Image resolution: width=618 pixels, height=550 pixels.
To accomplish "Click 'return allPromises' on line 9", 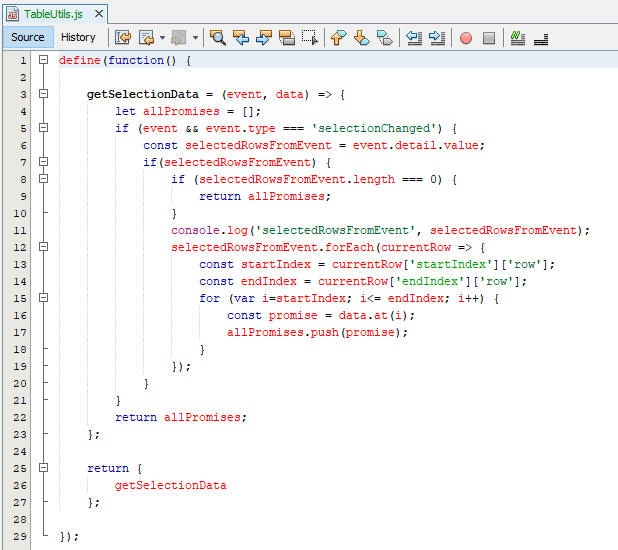I will [x=262, y=196].
